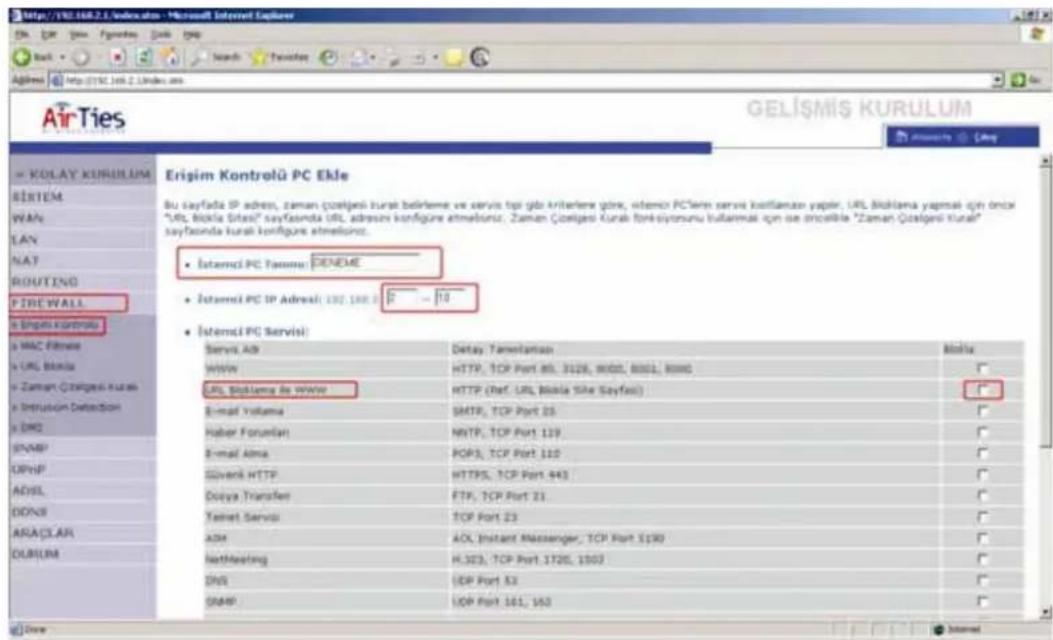Image resolution: width=1053 pixels, height=640 pixels.
Task: Open Intrusion Detection submenu item
Action: point(66,407)
